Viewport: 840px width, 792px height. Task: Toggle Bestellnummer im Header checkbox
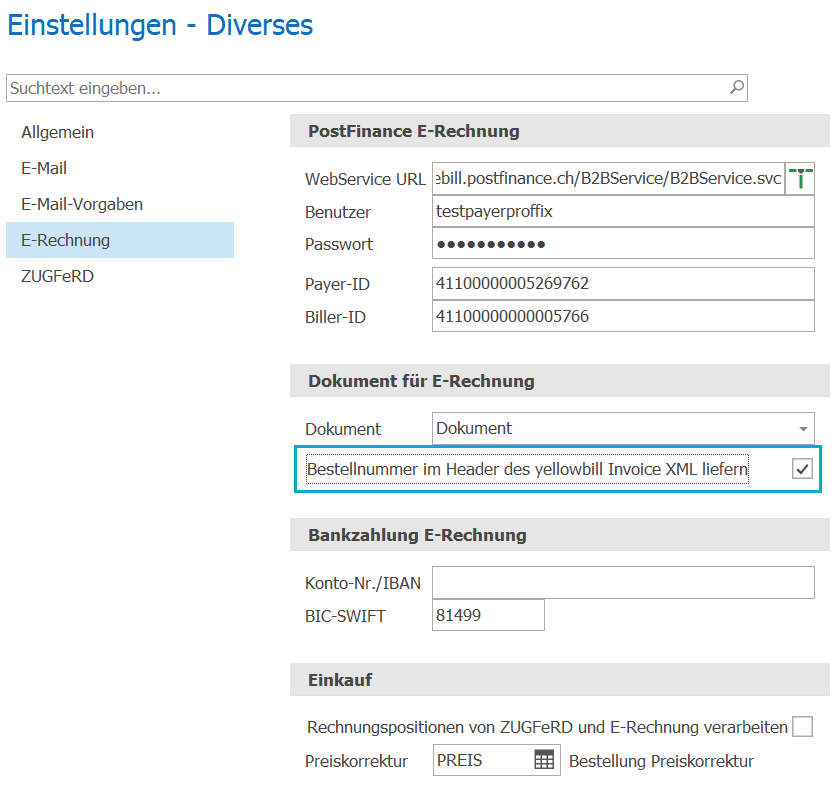click(802, 469)
